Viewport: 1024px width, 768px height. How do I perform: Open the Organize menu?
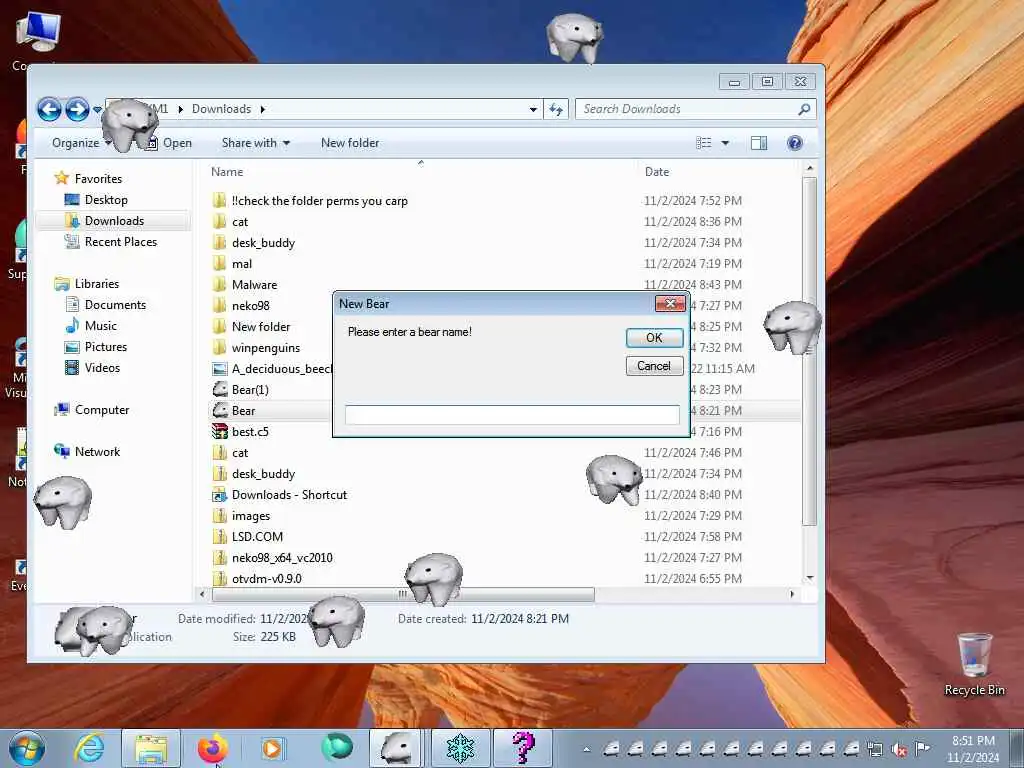[80, 143]
